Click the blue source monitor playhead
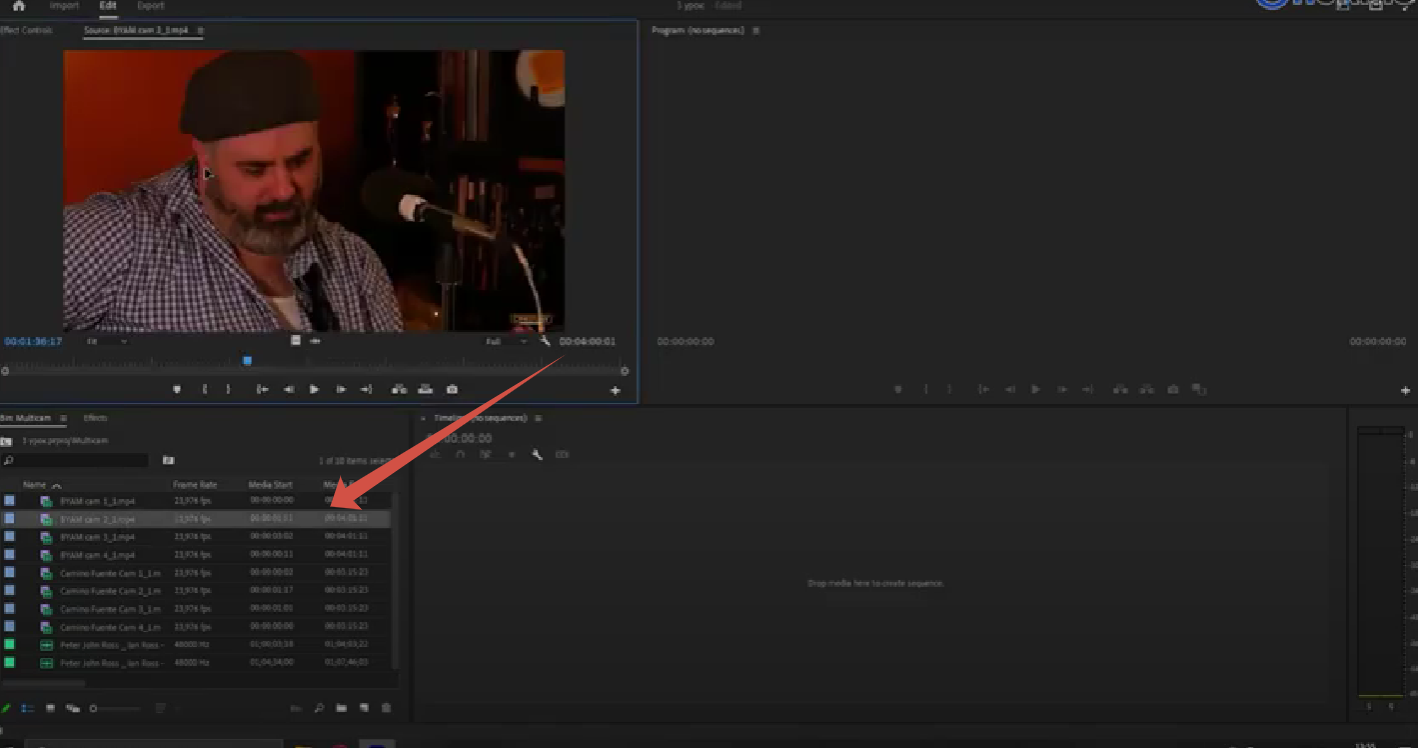 pyautogui.click(x=247, y=361)
